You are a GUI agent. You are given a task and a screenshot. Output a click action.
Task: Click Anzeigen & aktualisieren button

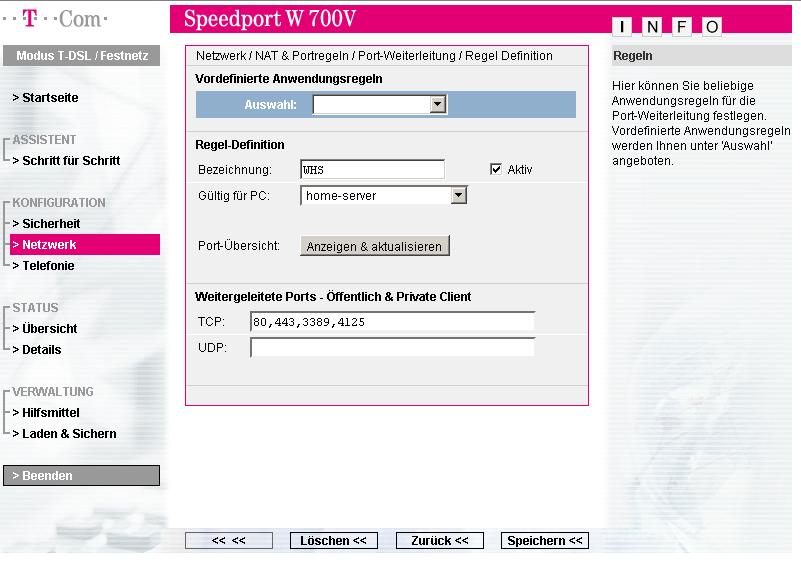(x=375, y=246)
